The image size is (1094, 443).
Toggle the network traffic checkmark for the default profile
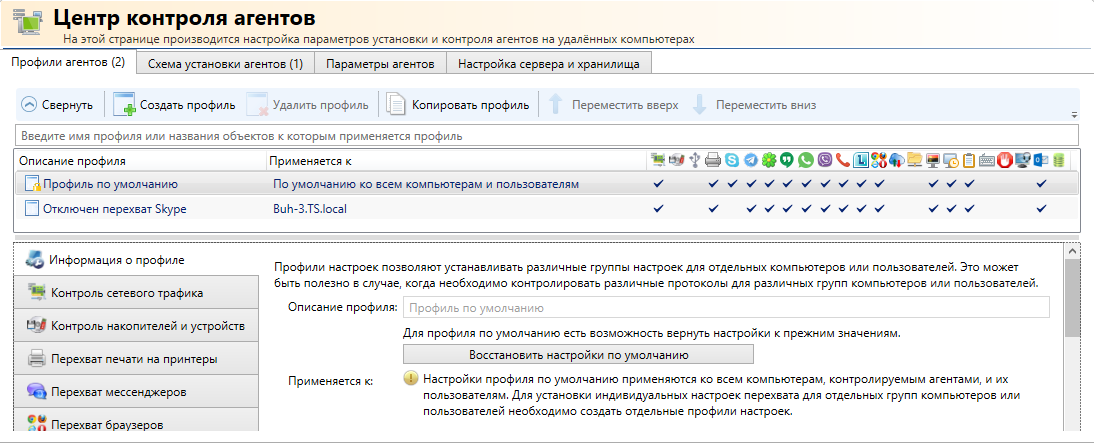tap(657, 184)
